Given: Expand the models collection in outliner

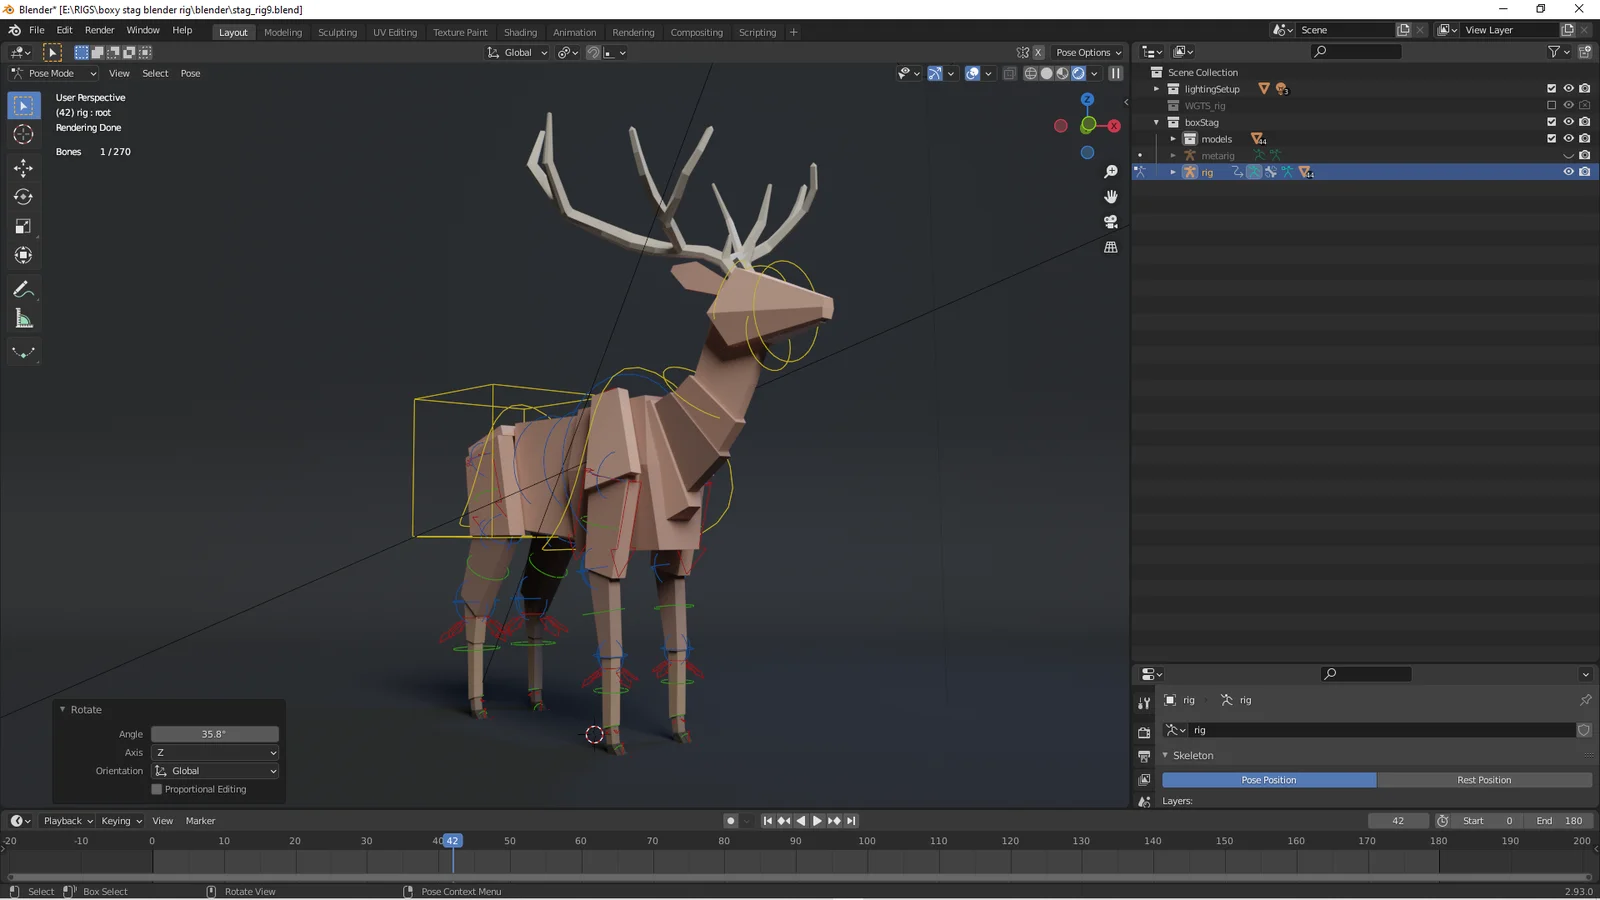Looking at the screenshot, I should [x=1173, y=139].
